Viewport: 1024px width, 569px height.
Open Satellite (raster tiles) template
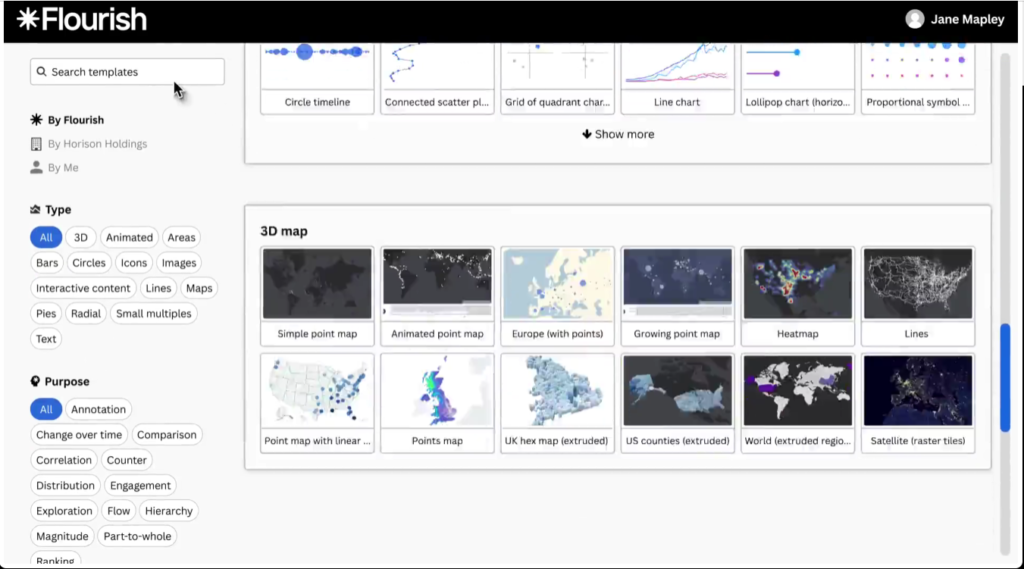tap(918, 403)
